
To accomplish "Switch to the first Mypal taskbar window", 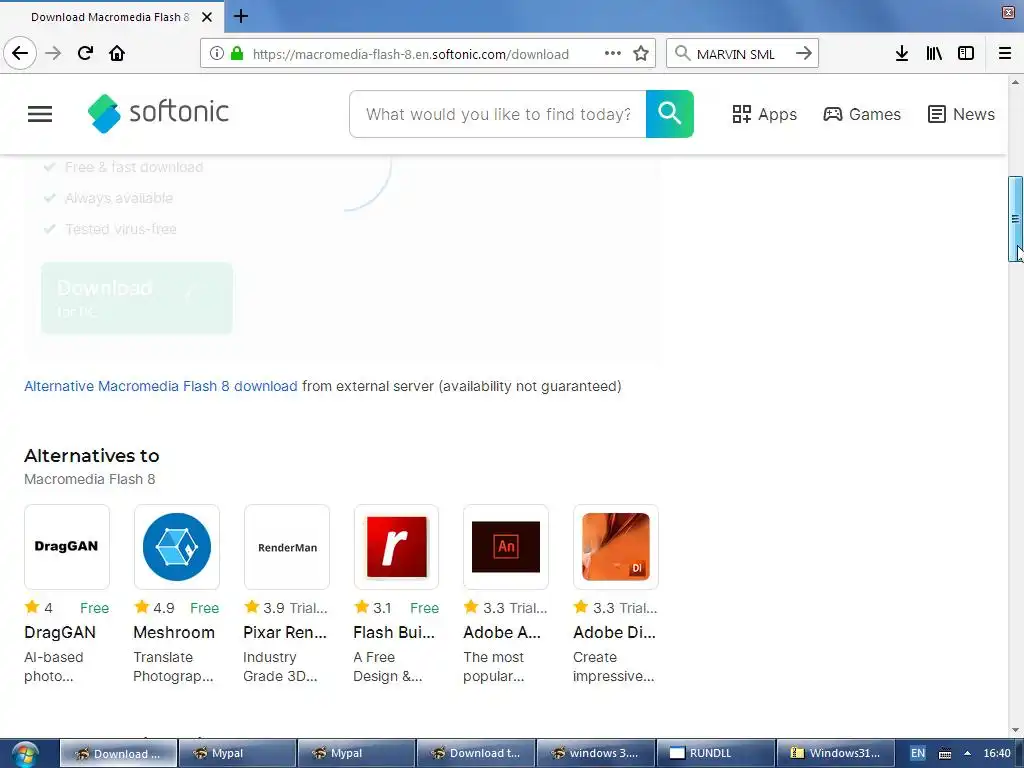I will (x=237, y=753).
